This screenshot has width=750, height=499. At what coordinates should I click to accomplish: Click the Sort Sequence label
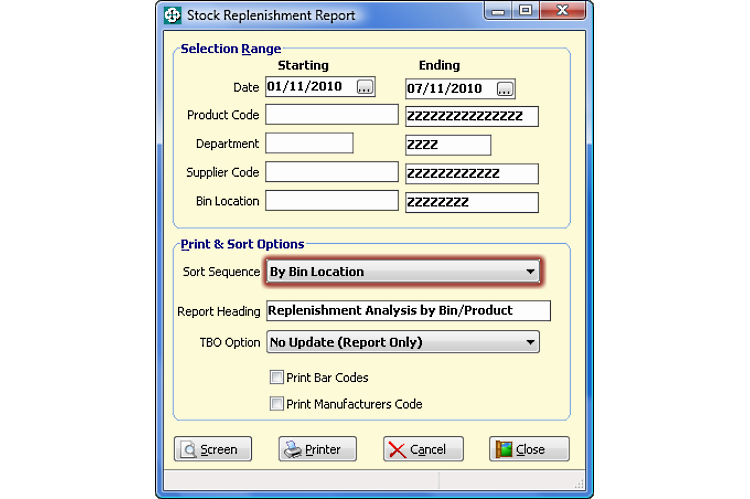[221, 272]
